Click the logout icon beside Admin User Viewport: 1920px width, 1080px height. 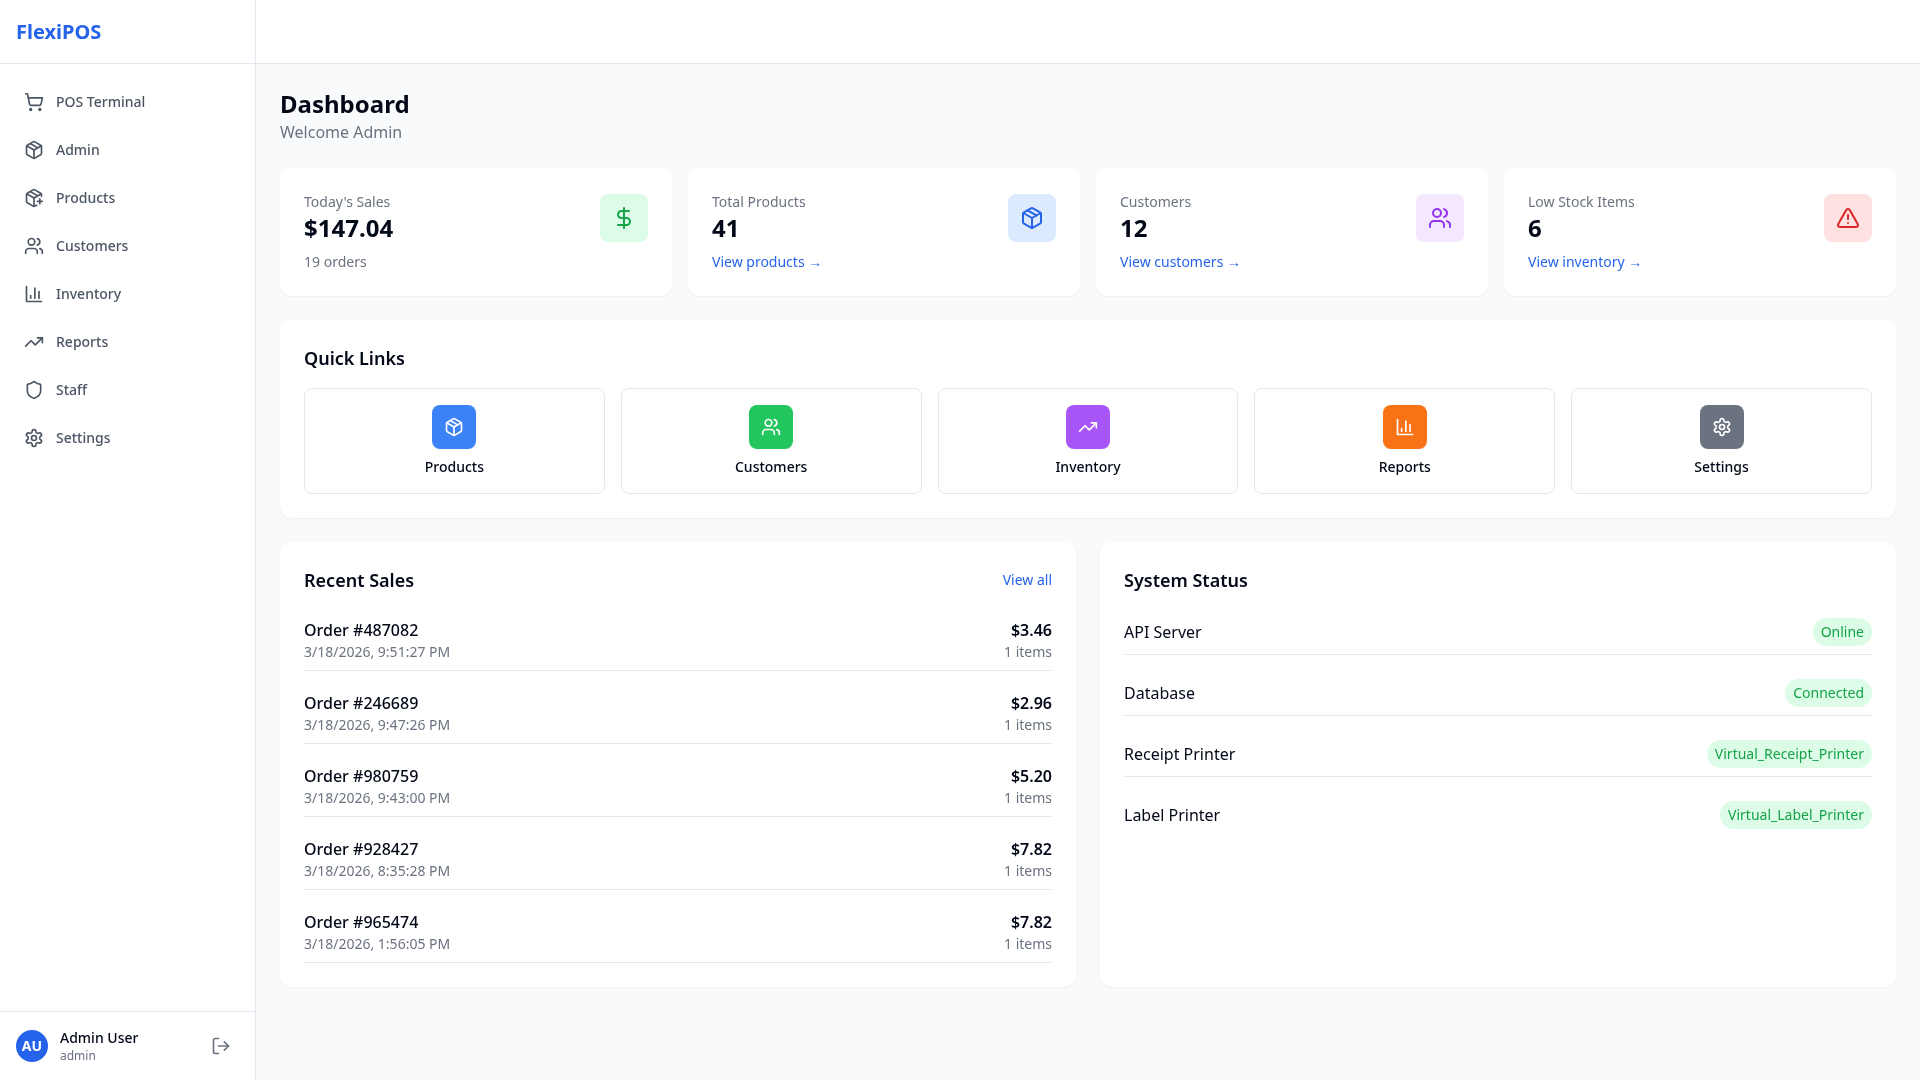221,1046
